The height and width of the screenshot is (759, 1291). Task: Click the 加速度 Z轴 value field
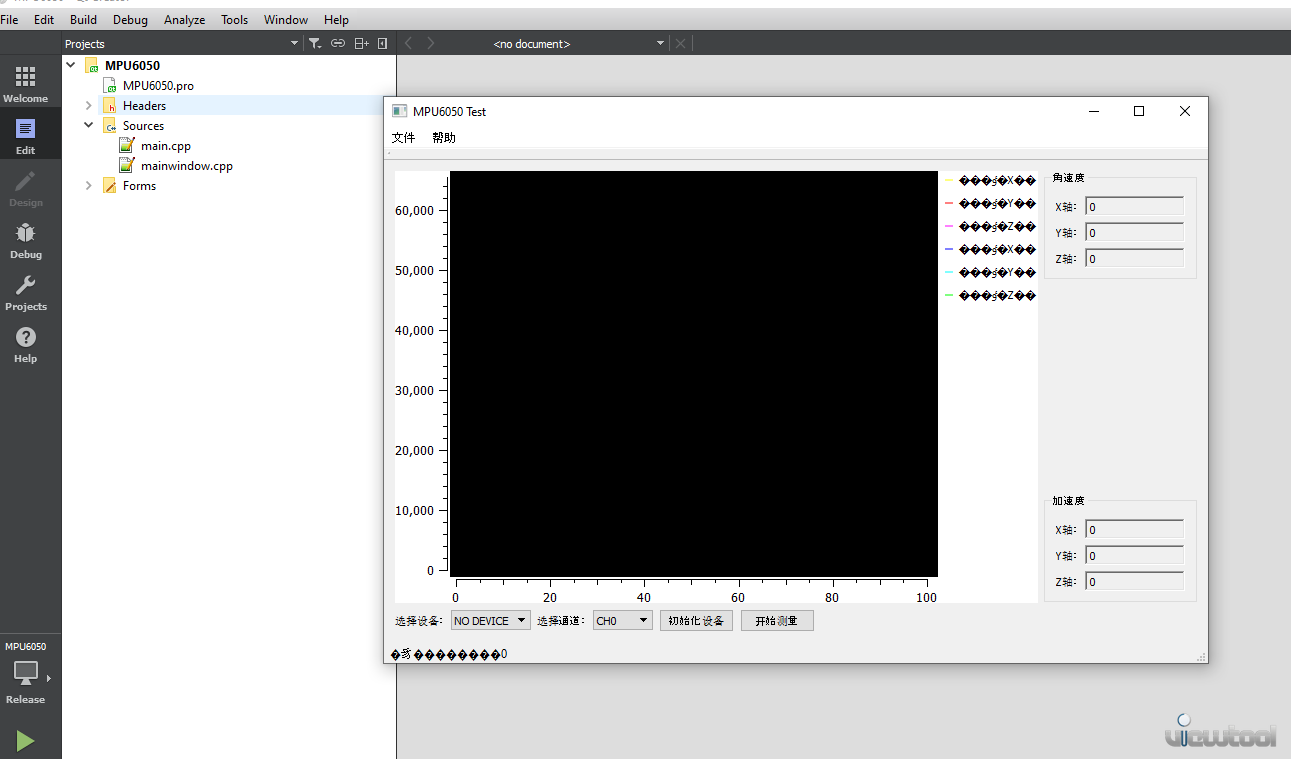[x=1134, y=581]
